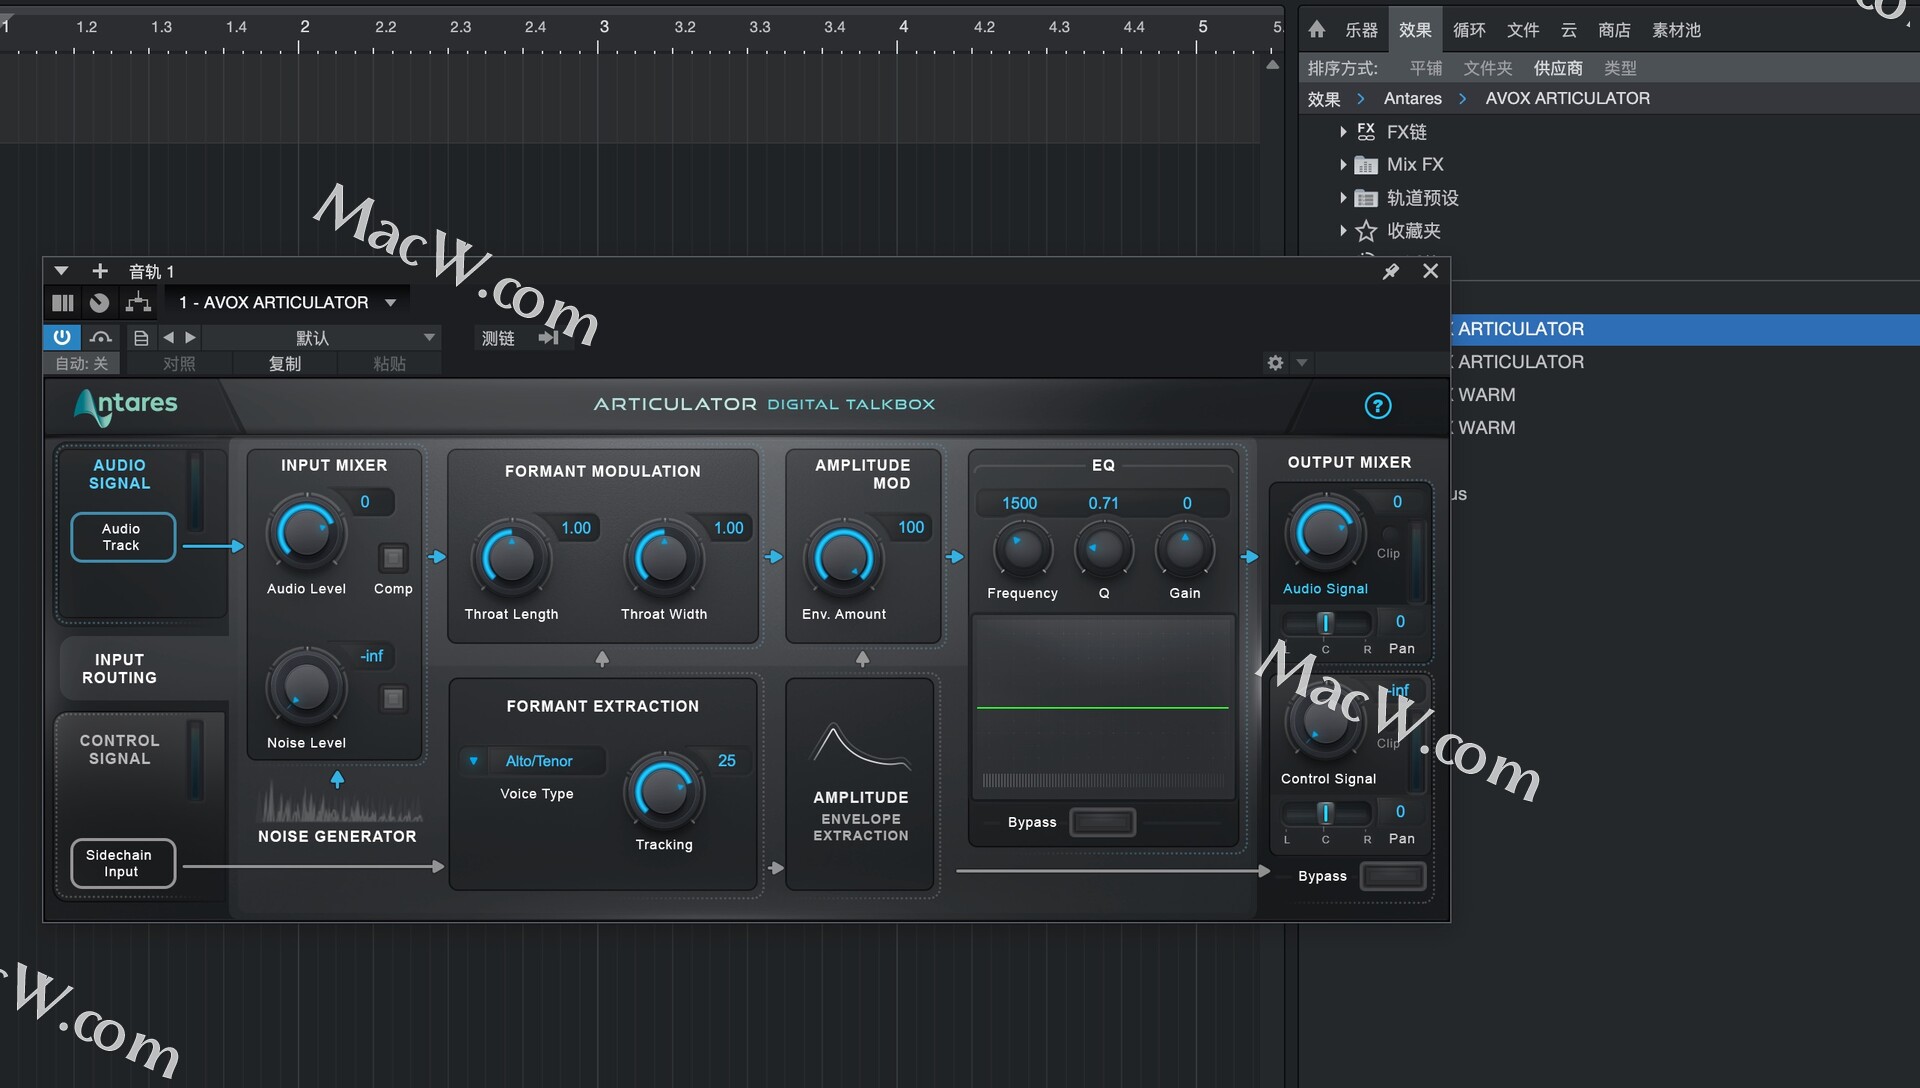Expand the 轨道预设 folder

tap(1343, 198)
